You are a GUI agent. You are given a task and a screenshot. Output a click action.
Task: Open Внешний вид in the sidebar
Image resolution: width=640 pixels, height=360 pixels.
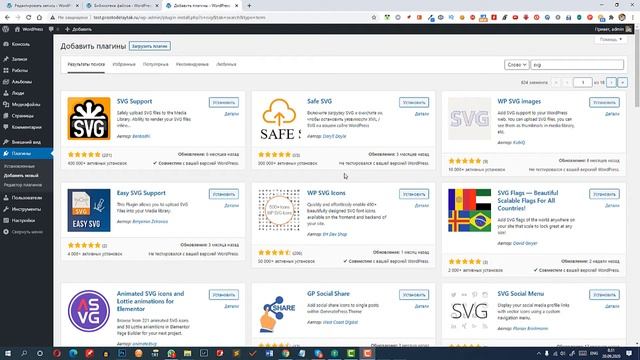point(26,142)
